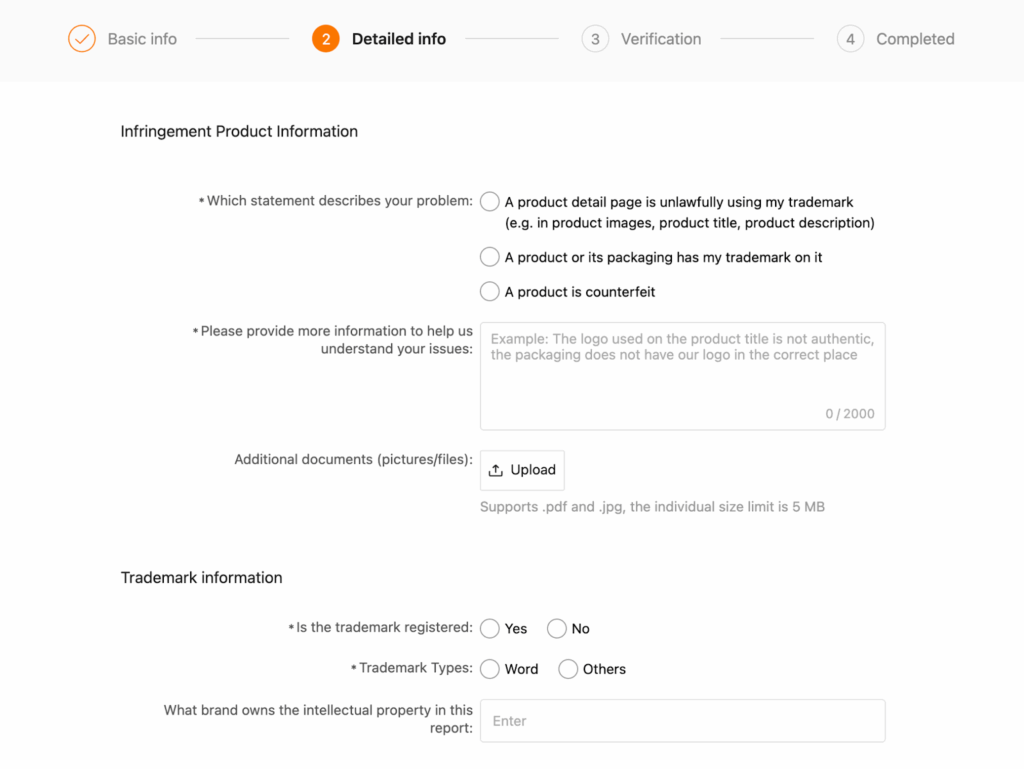
Task: Open the Basic info step label
Action: click(142, 39)
